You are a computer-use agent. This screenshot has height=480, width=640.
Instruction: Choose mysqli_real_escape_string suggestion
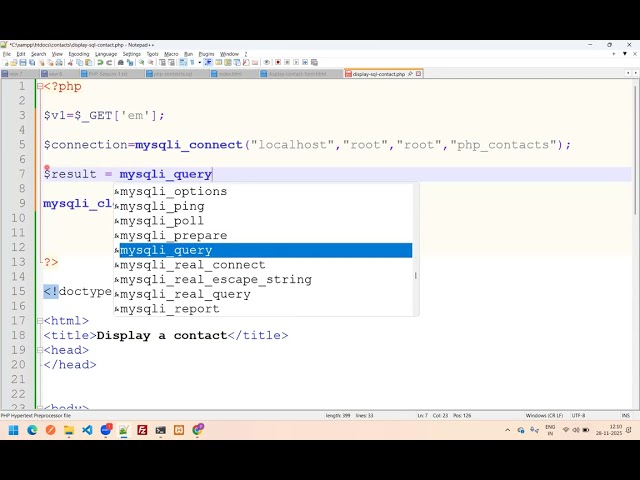(x=263, y=280)
